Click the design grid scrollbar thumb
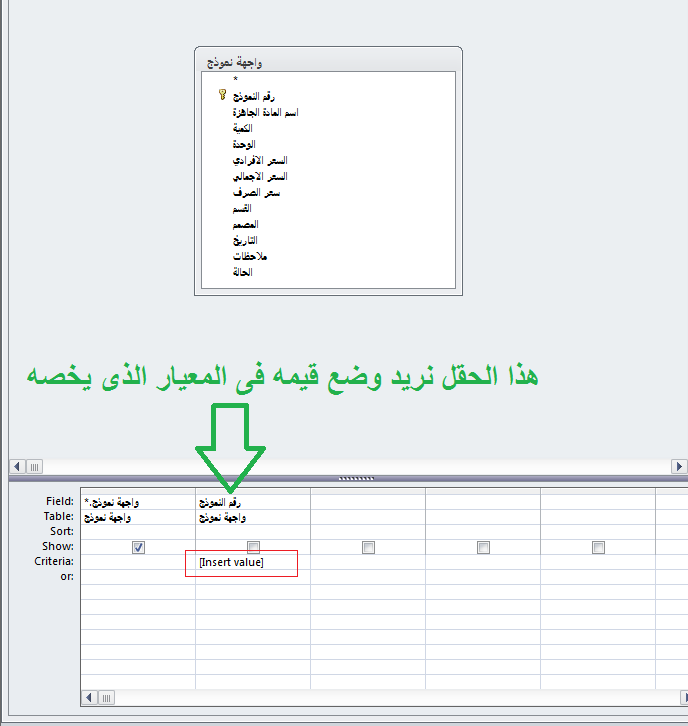 [106, 697]
